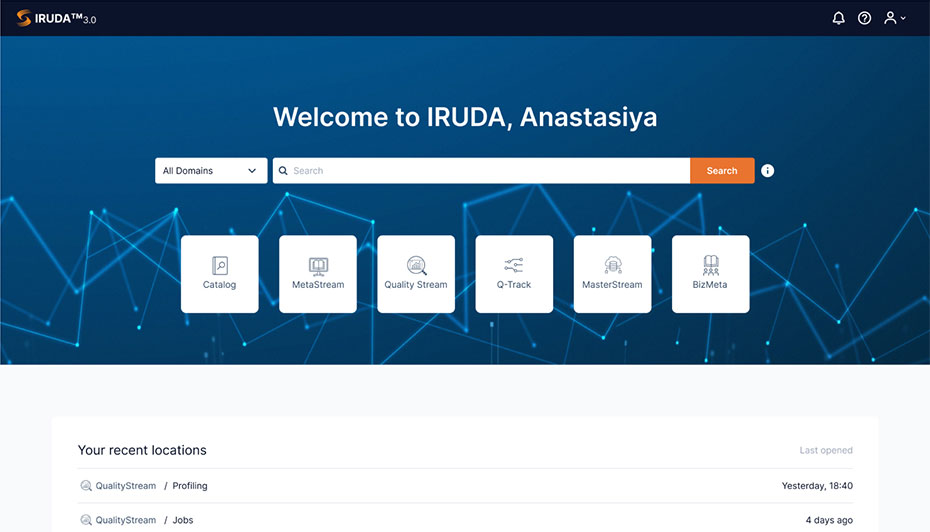Click the orange Search button

pos(722,171)
